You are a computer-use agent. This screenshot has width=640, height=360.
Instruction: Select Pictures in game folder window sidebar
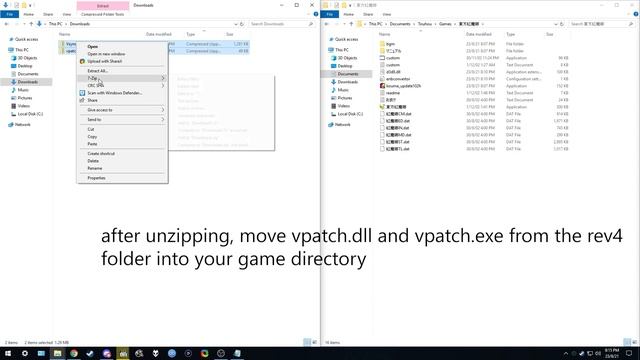tap(345, 98)
